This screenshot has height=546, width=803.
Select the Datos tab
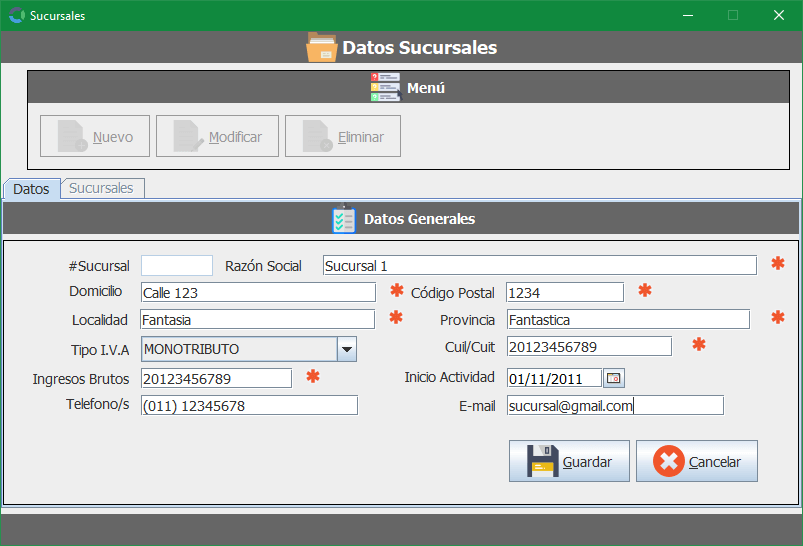(31, 188)
